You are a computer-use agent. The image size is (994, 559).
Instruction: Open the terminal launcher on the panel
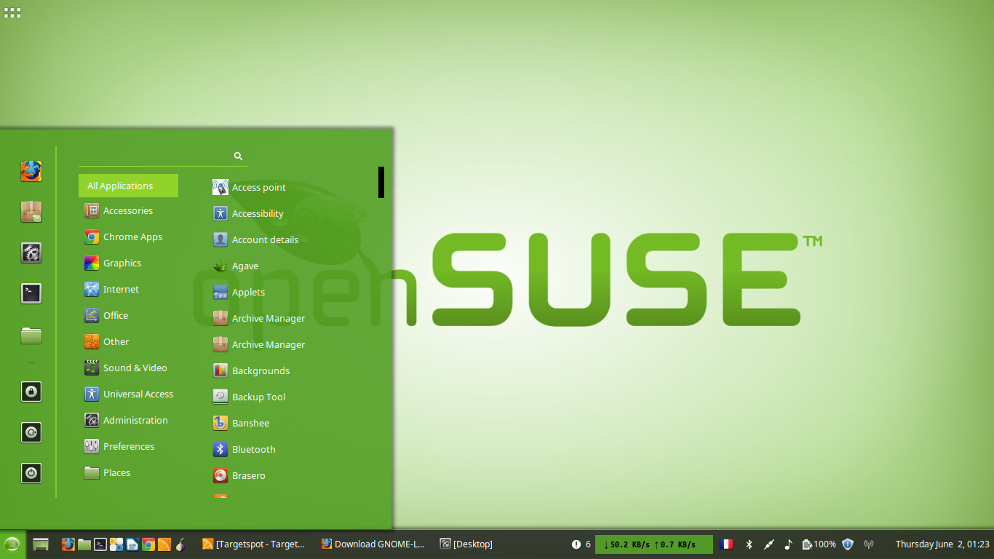tap(100, 544)
